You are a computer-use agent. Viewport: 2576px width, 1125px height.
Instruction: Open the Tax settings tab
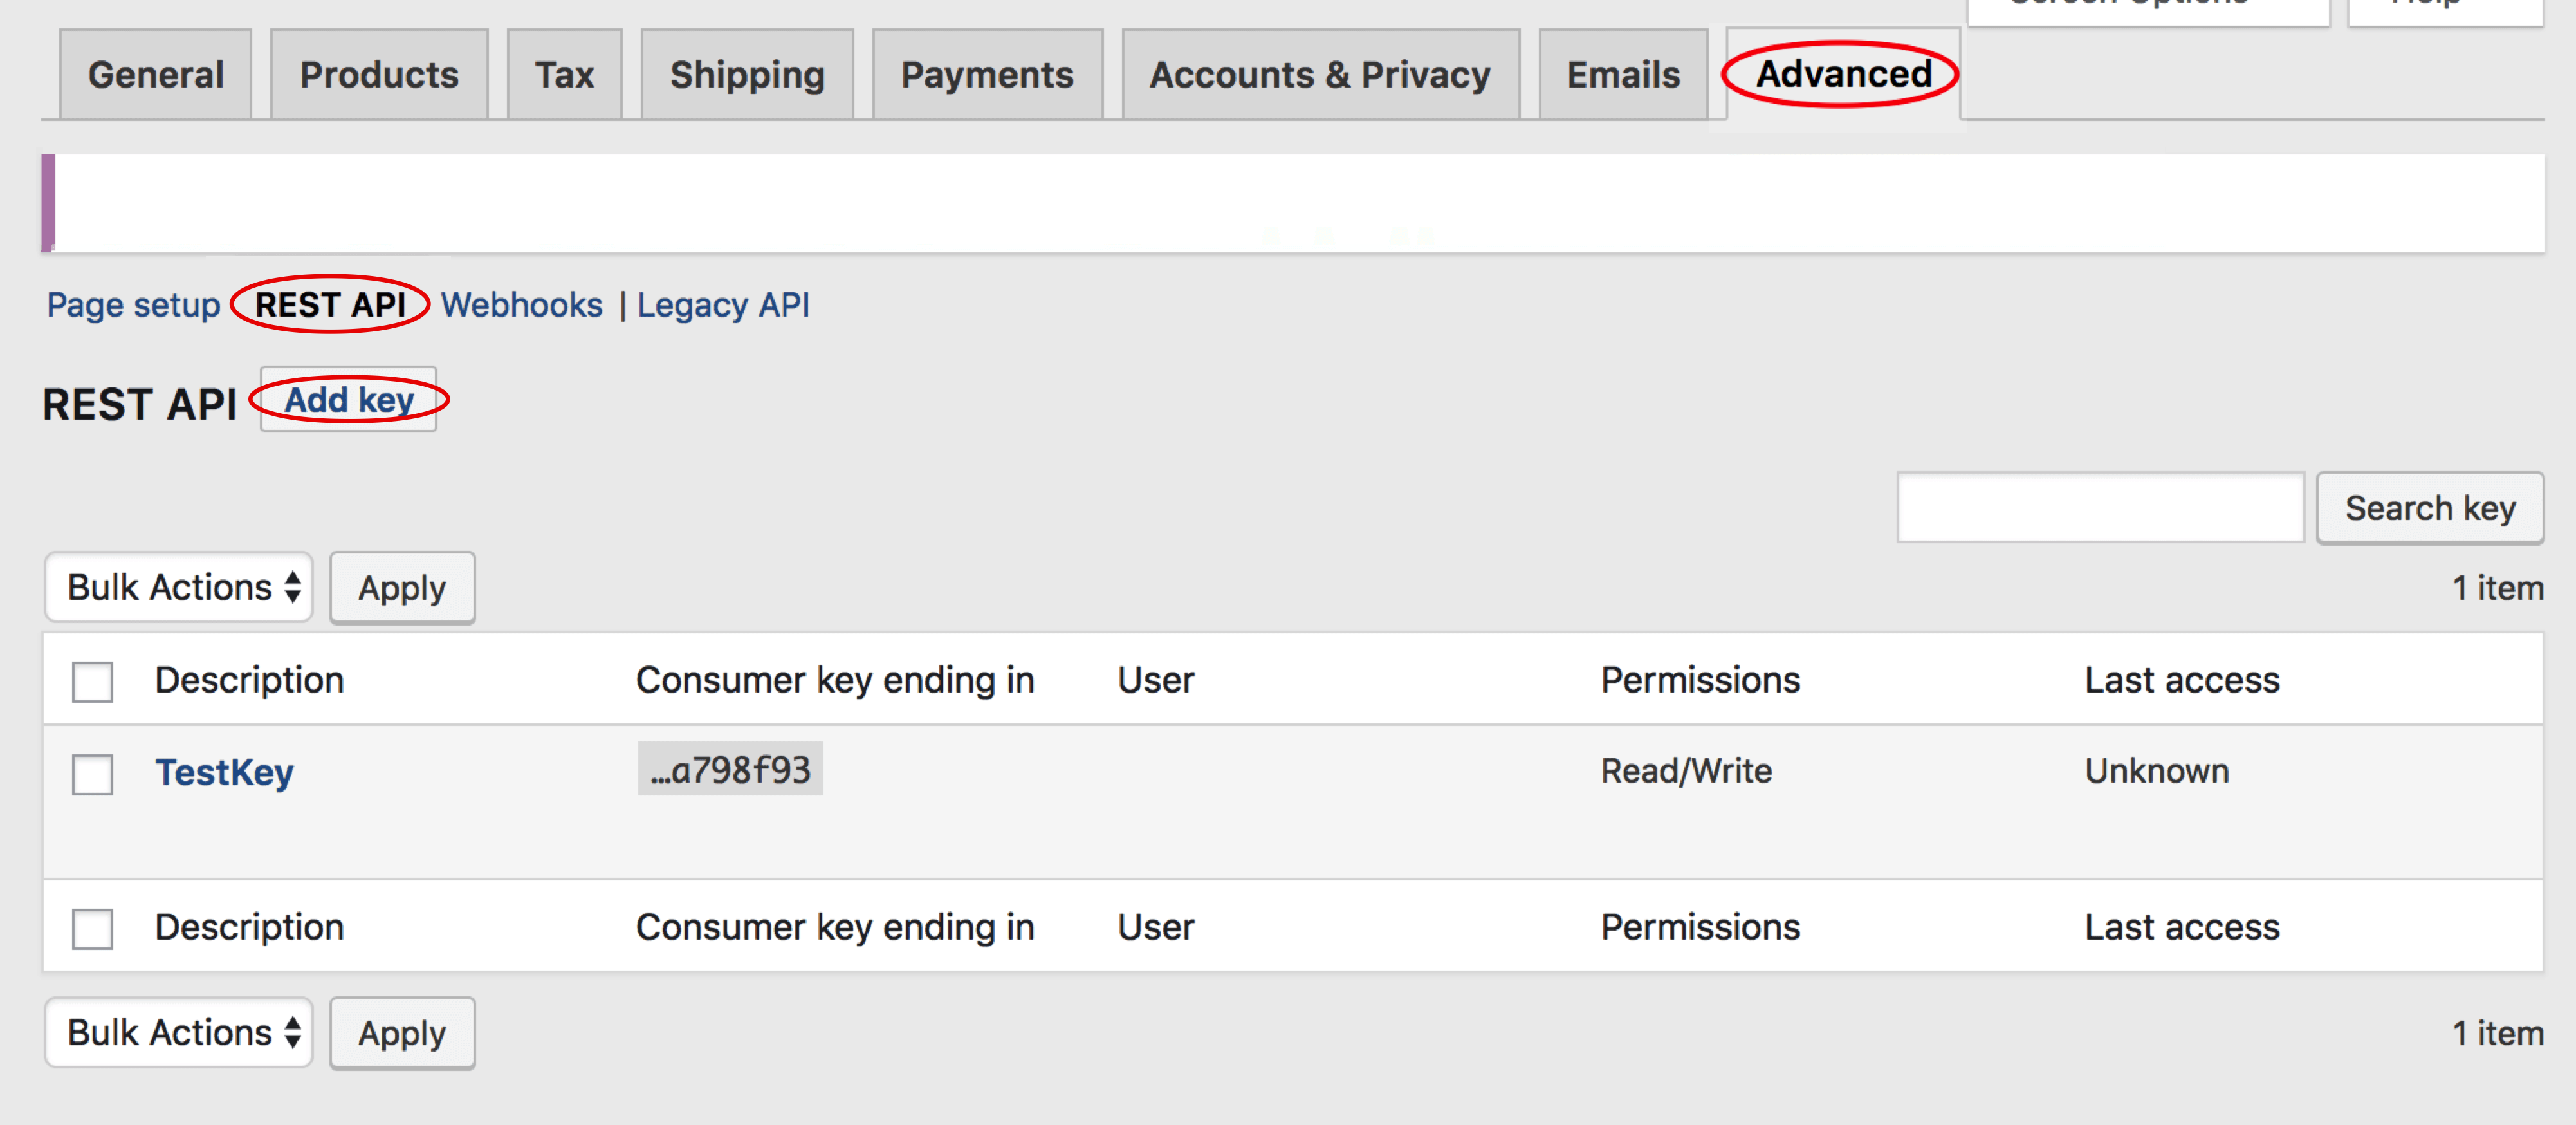[564, 75]
